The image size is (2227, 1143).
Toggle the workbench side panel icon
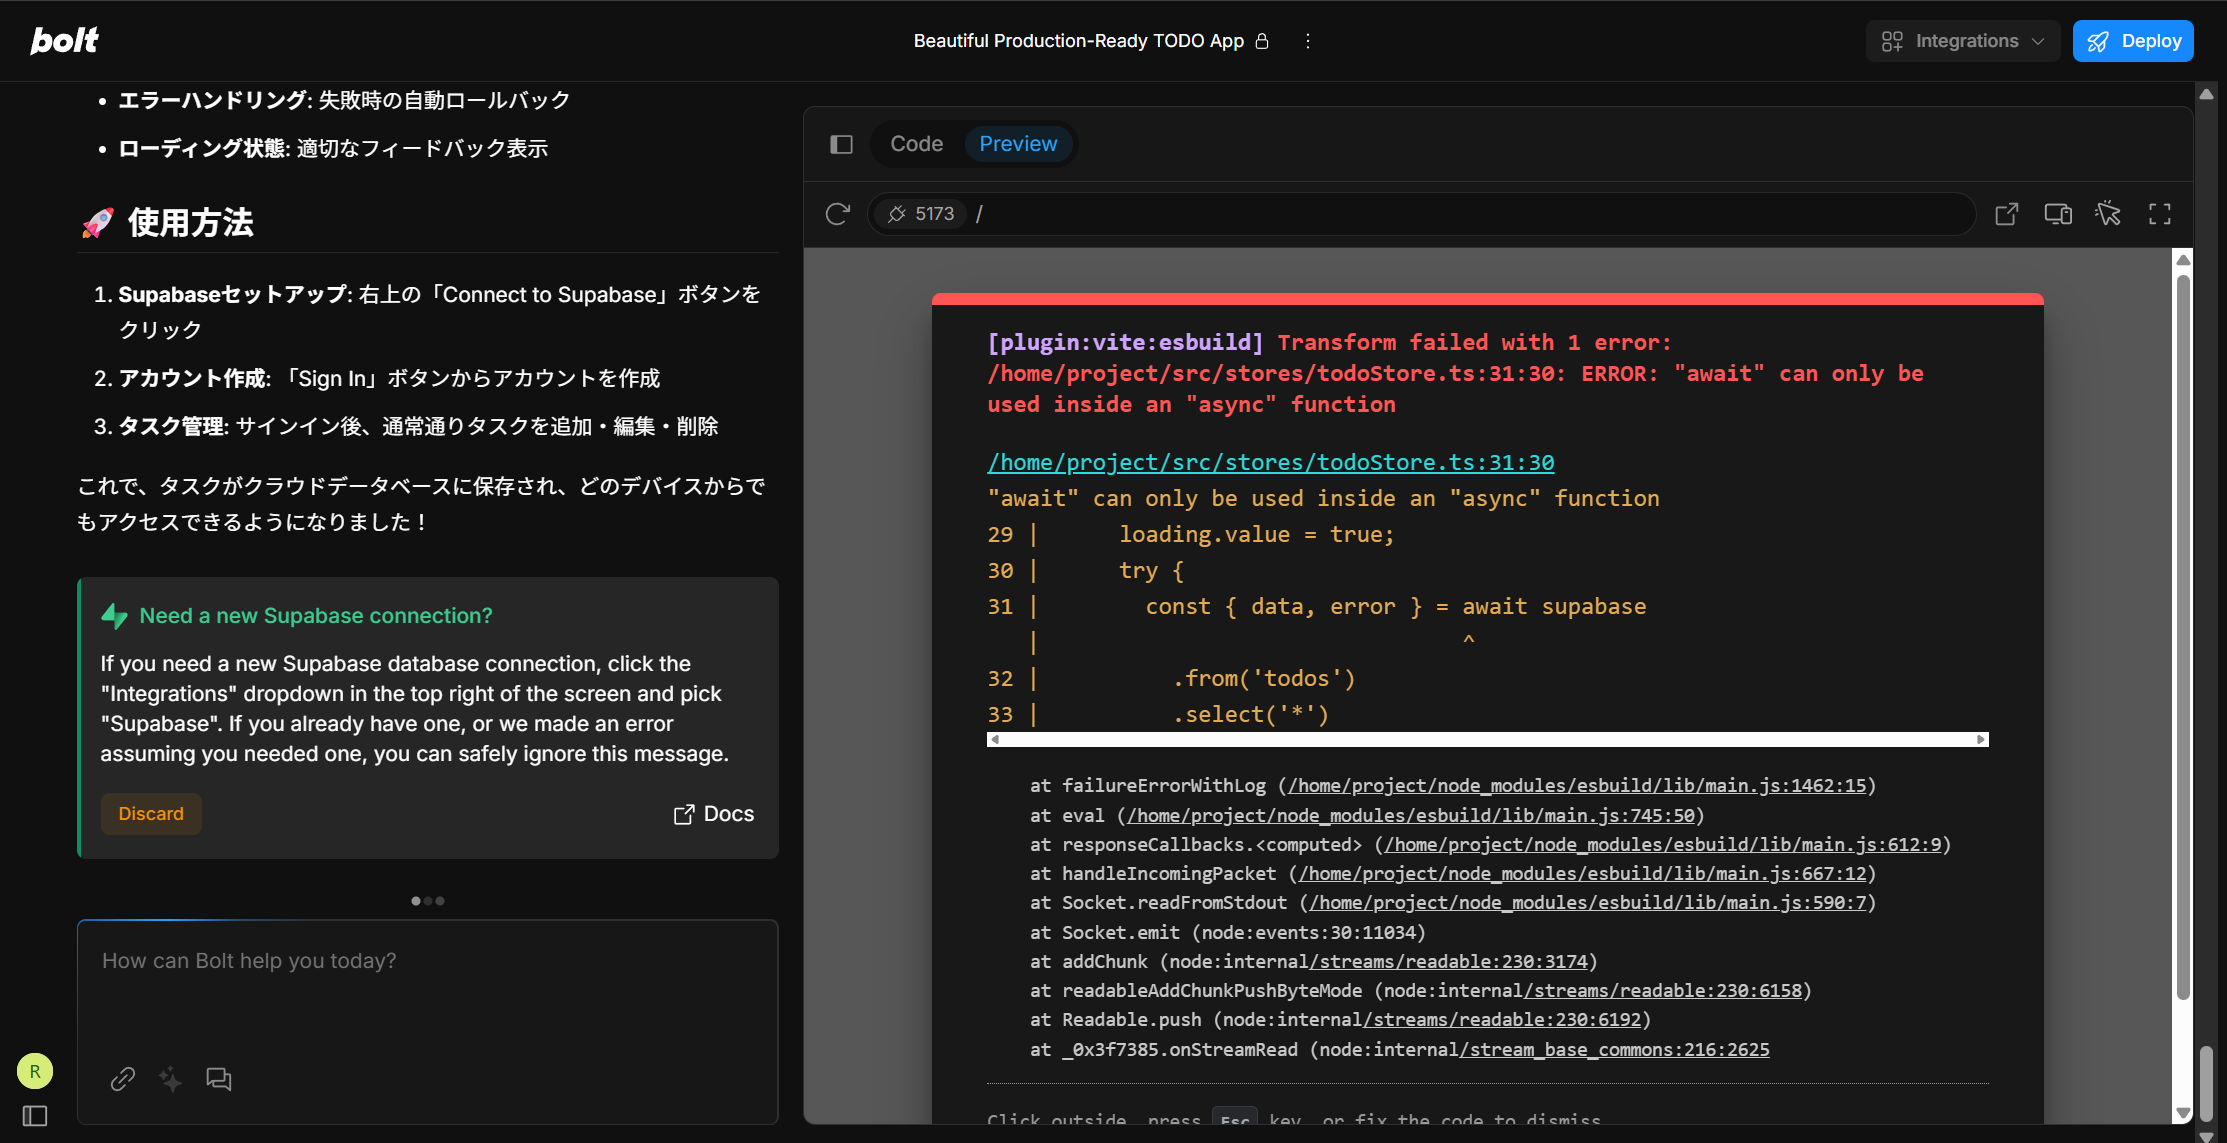pos(841,144)
